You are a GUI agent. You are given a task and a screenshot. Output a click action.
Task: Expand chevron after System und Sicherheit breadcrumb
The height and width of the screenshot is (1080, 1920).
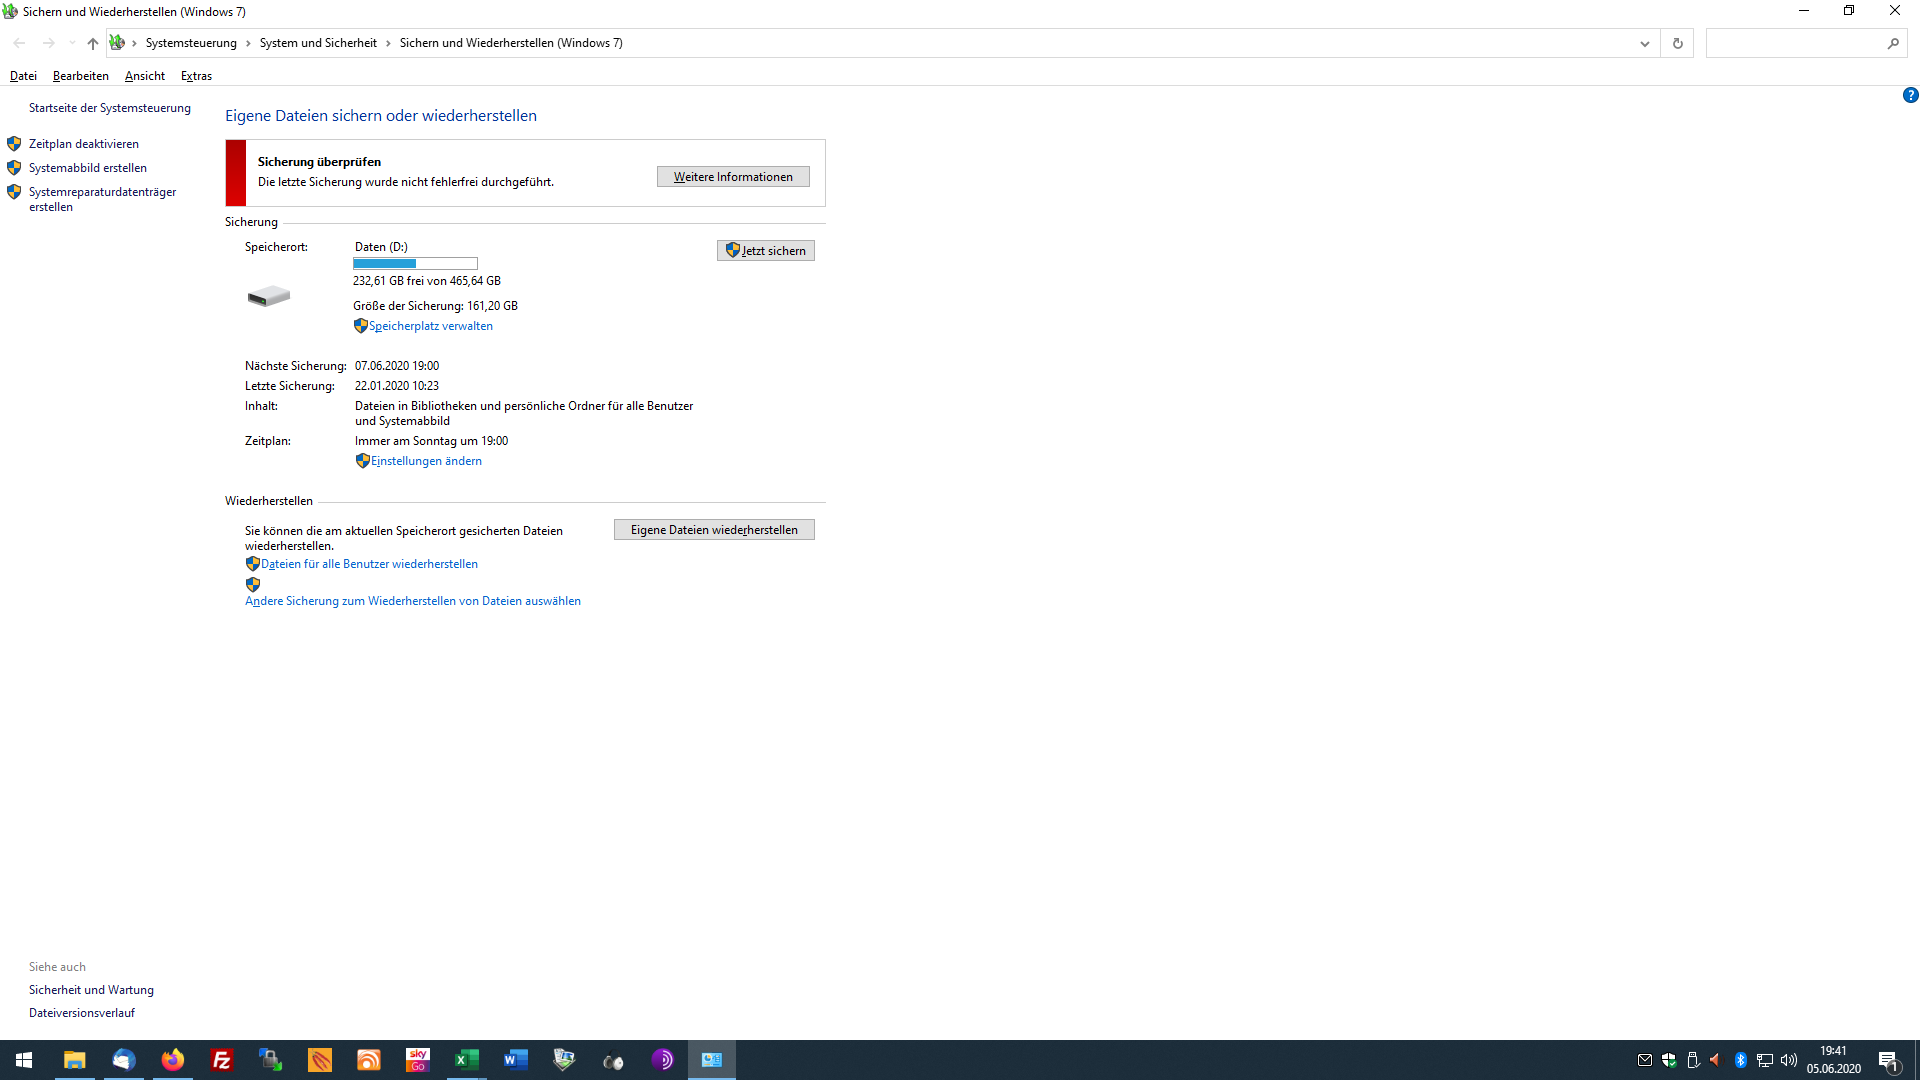[x=388, y=43]
